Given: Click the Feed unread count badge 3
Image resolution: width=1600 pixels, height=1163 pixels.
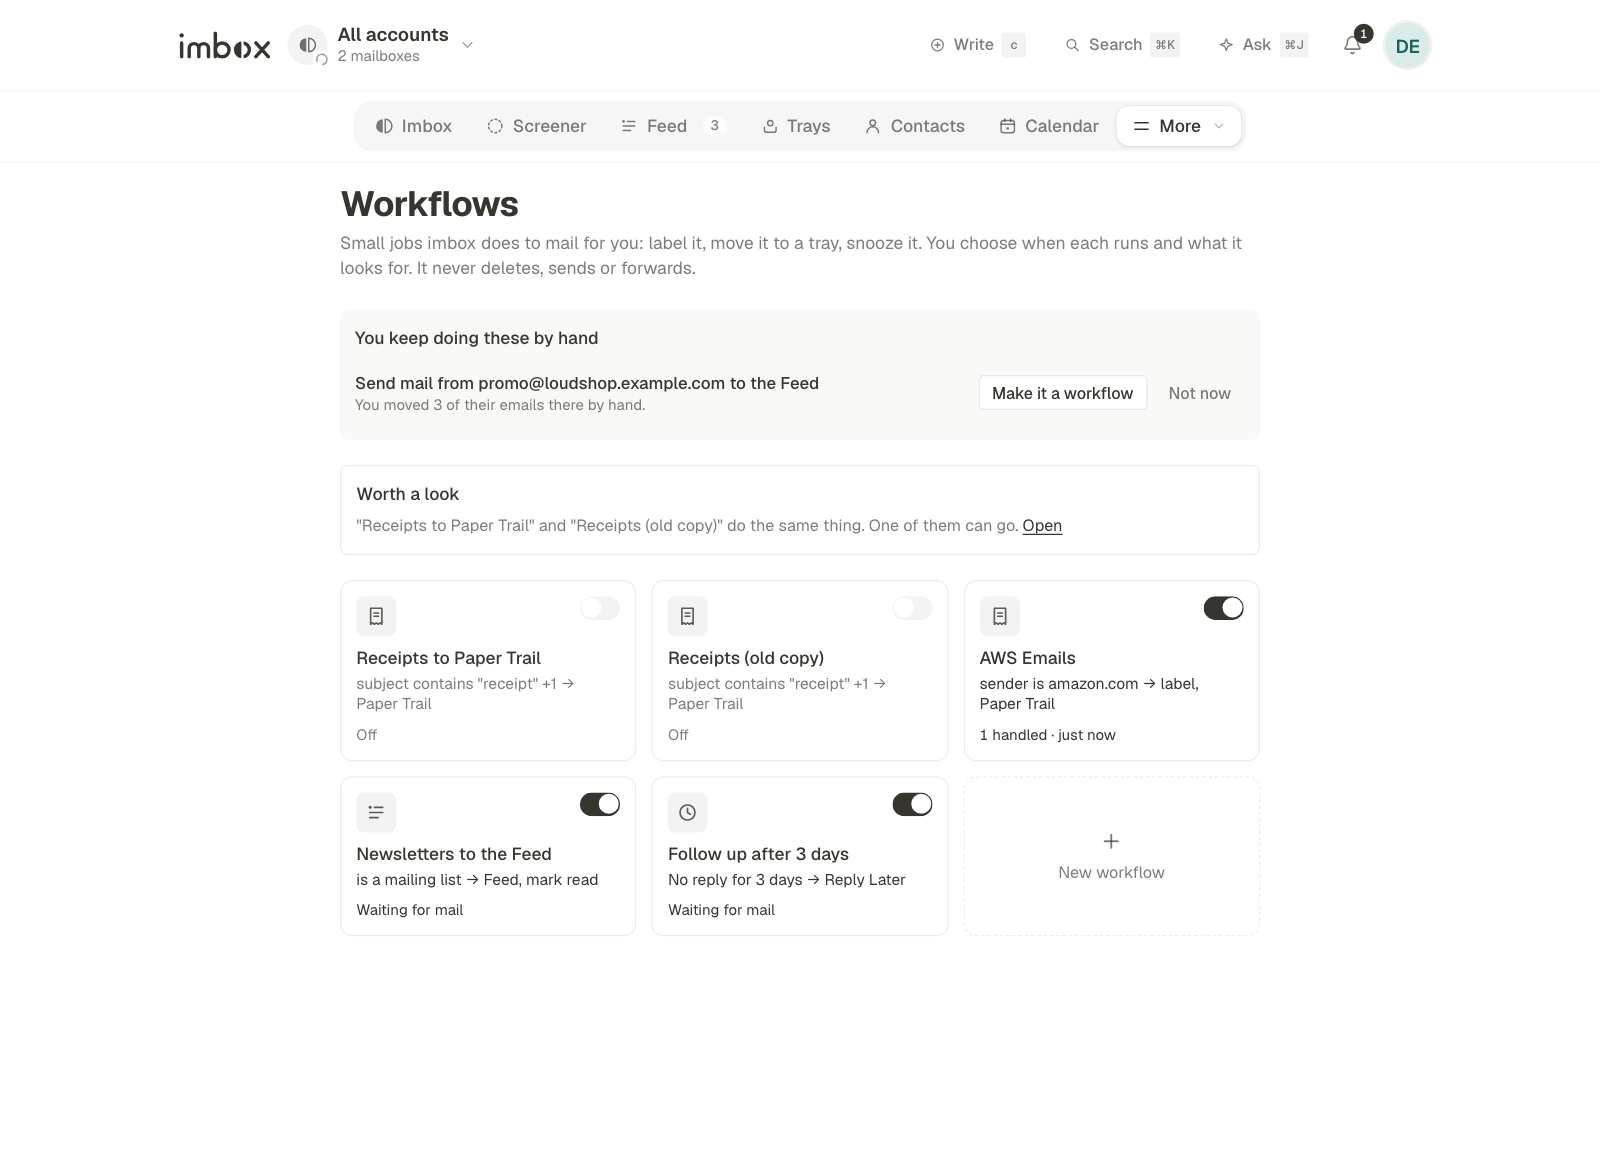Looking at the screenshot, I should click(x=714, y=126).
